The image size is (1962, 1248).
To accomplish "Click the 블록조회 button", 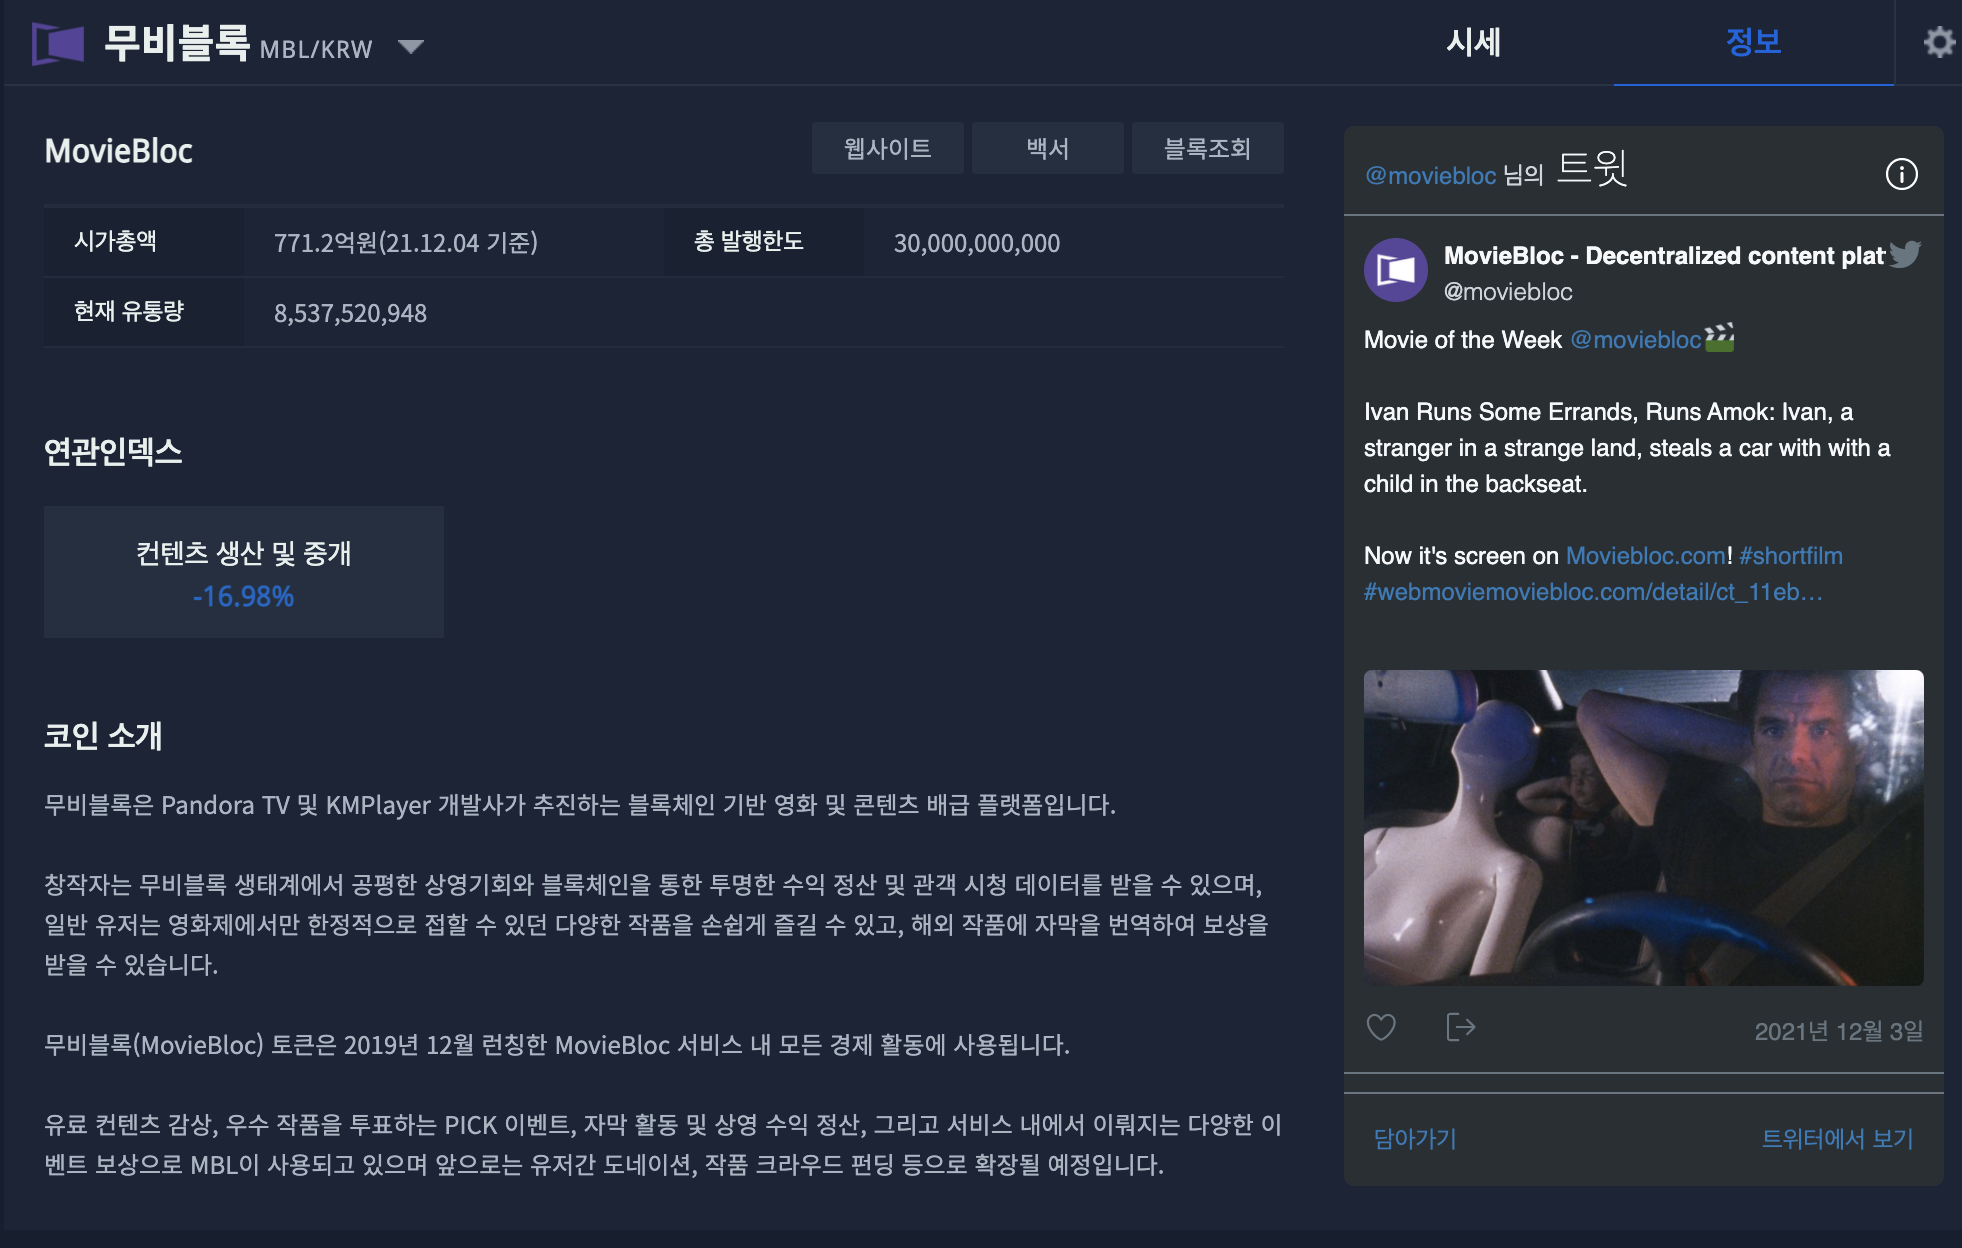I will tap(1207, 149).
